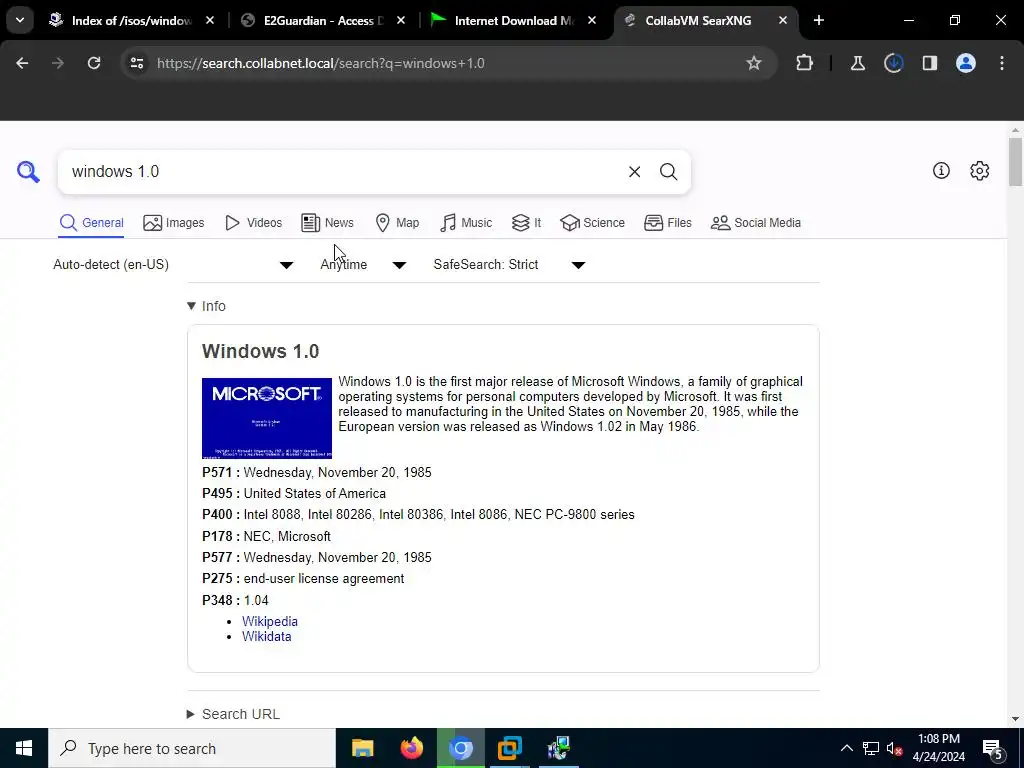Open the Wikipedia link
Viewport: 1024px width, 768px height.
270,621
